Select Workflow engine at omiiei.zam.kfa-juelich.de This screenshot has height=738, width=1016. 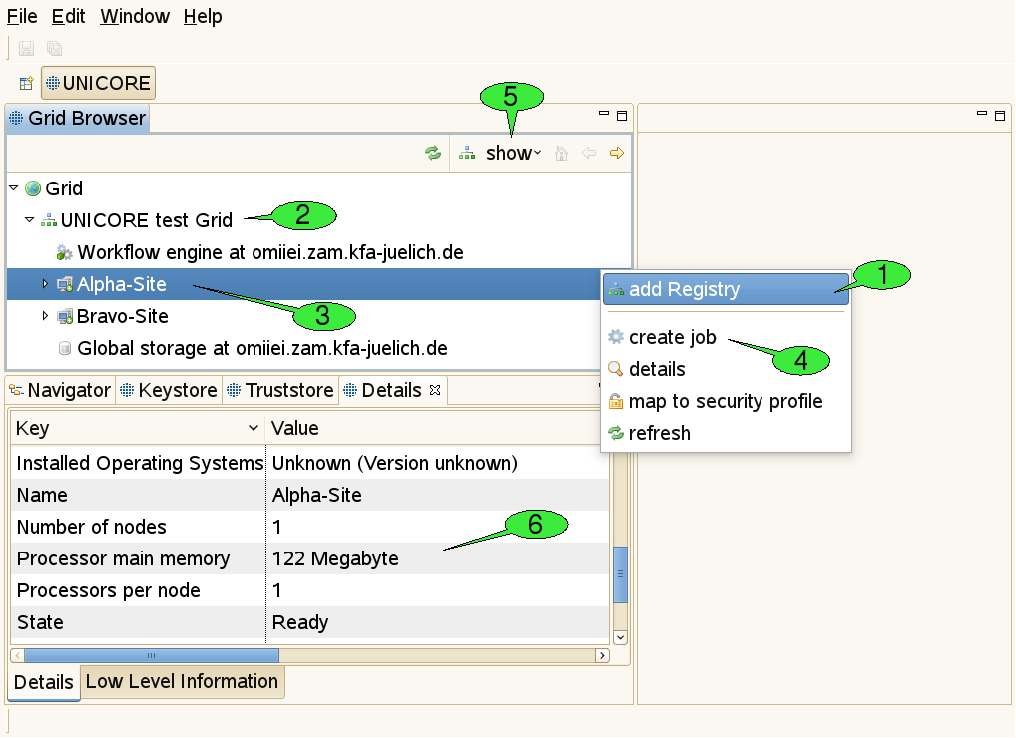[260, 252]
